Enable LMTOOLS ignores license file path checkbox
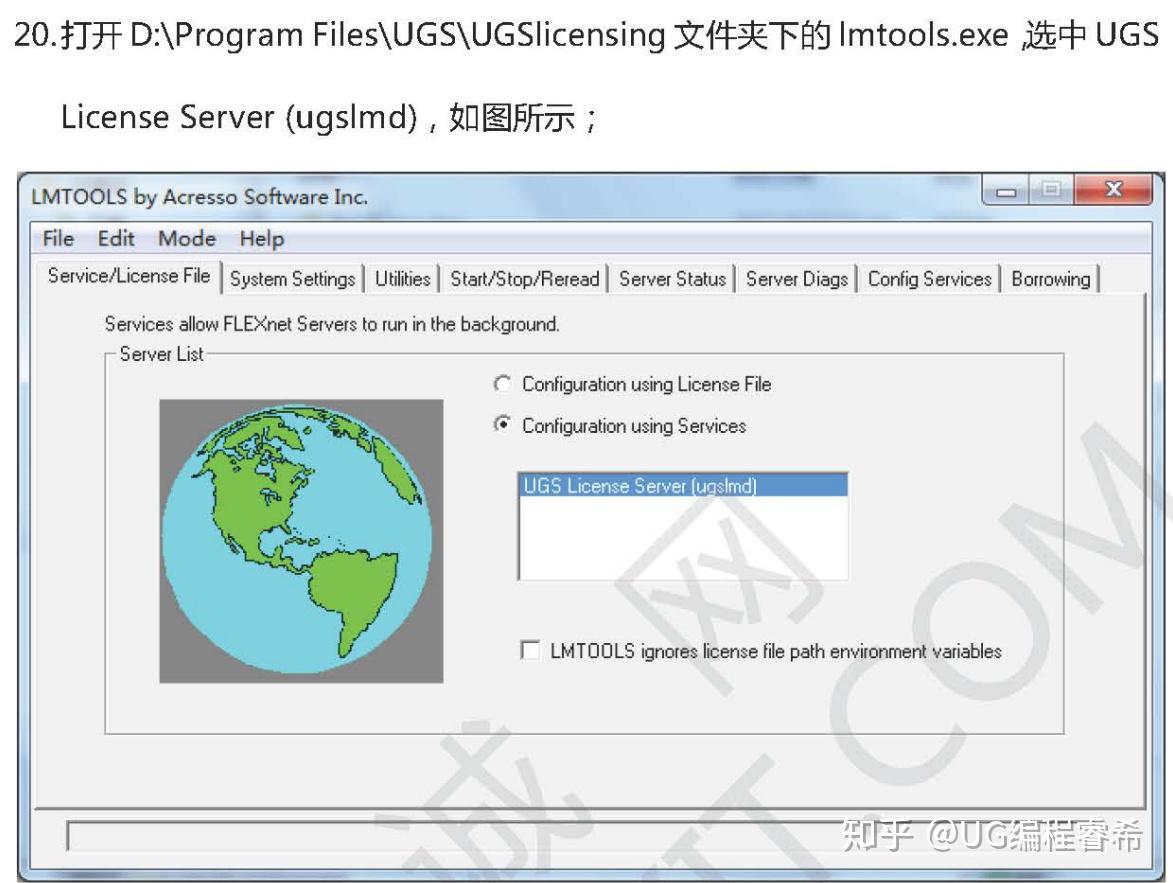Image resolution: width=1173 pixels, height=883 pixels. tap(531, 651)
